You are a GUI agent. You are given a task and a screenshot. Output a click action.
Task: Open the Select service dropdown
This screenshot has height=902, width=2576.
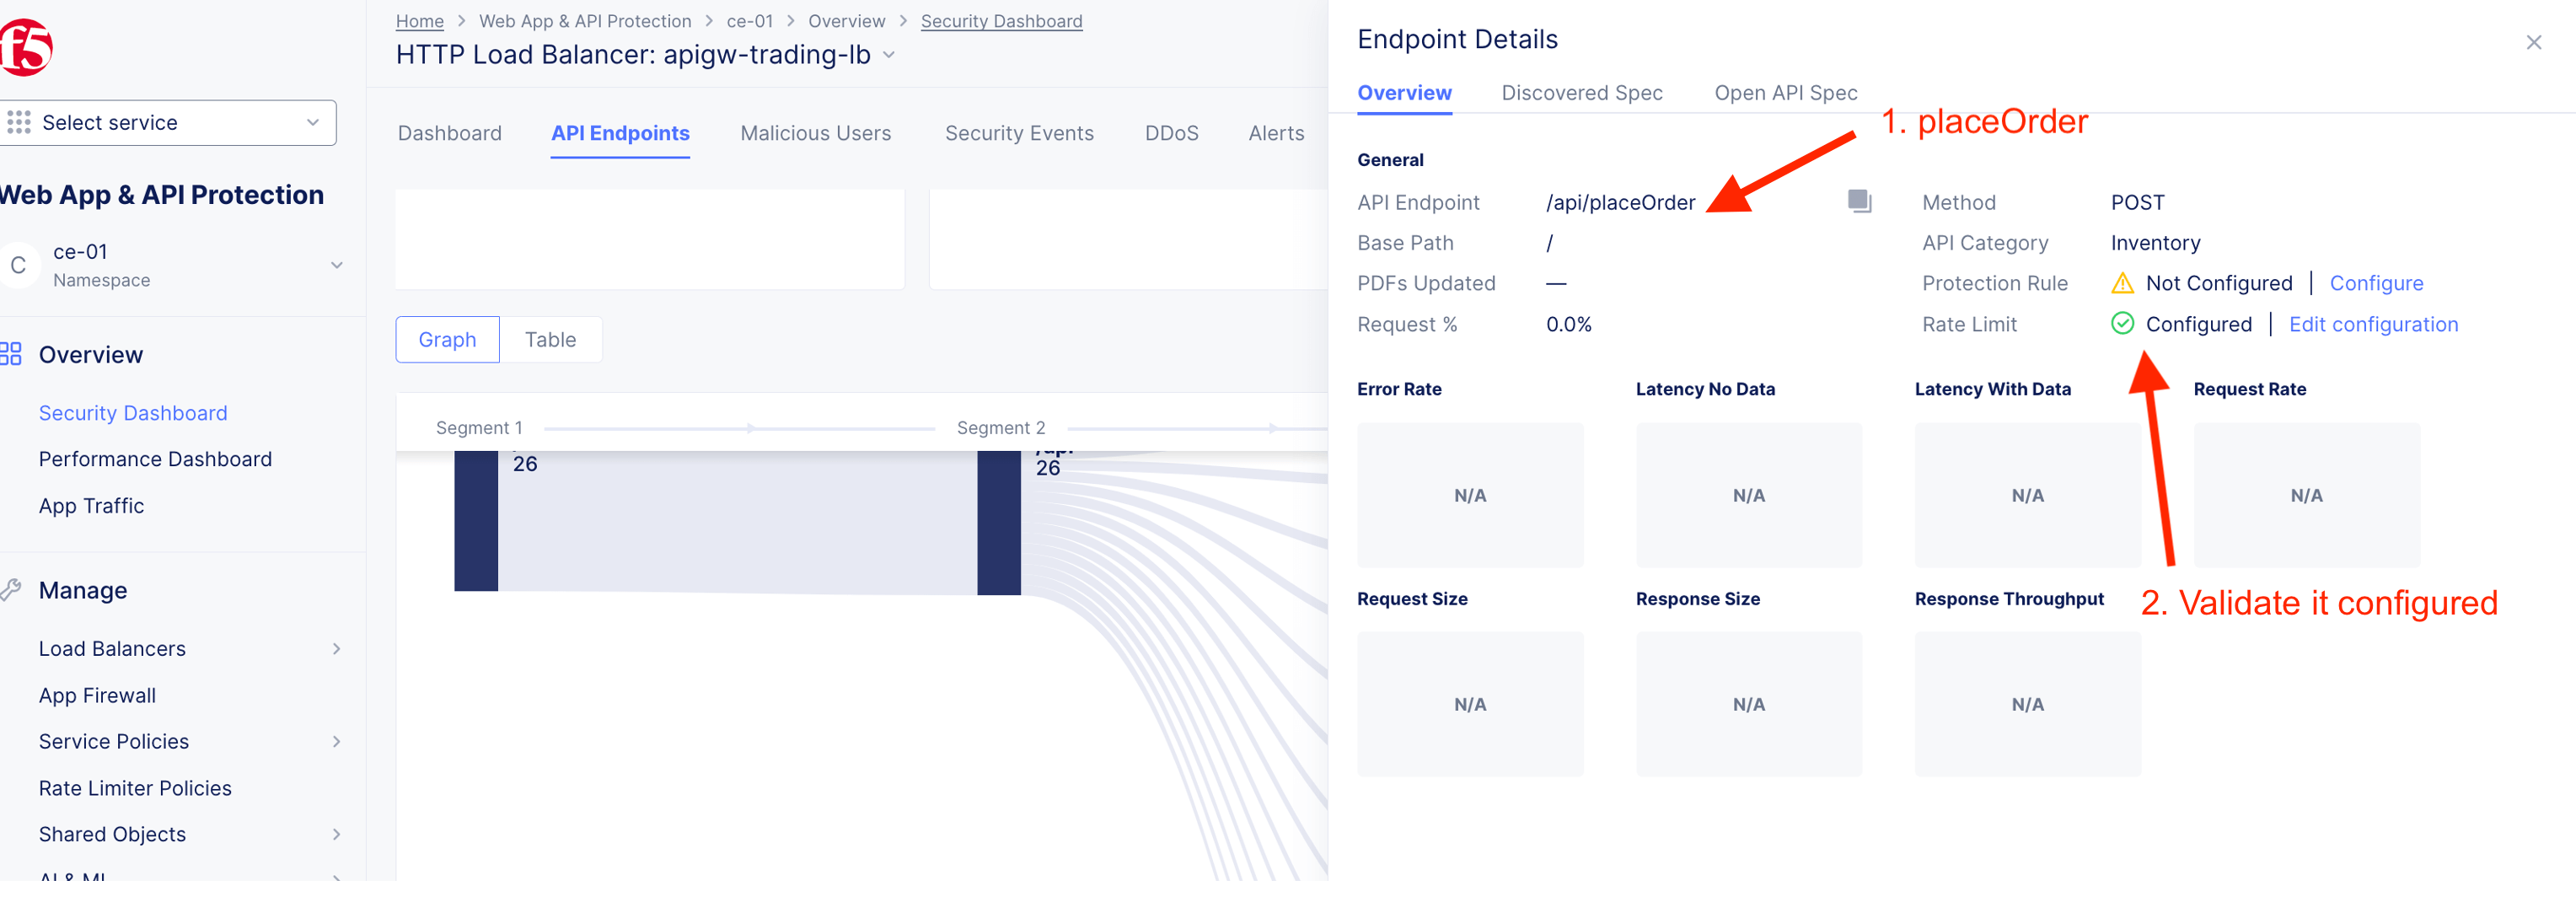[x=167, y=122]
